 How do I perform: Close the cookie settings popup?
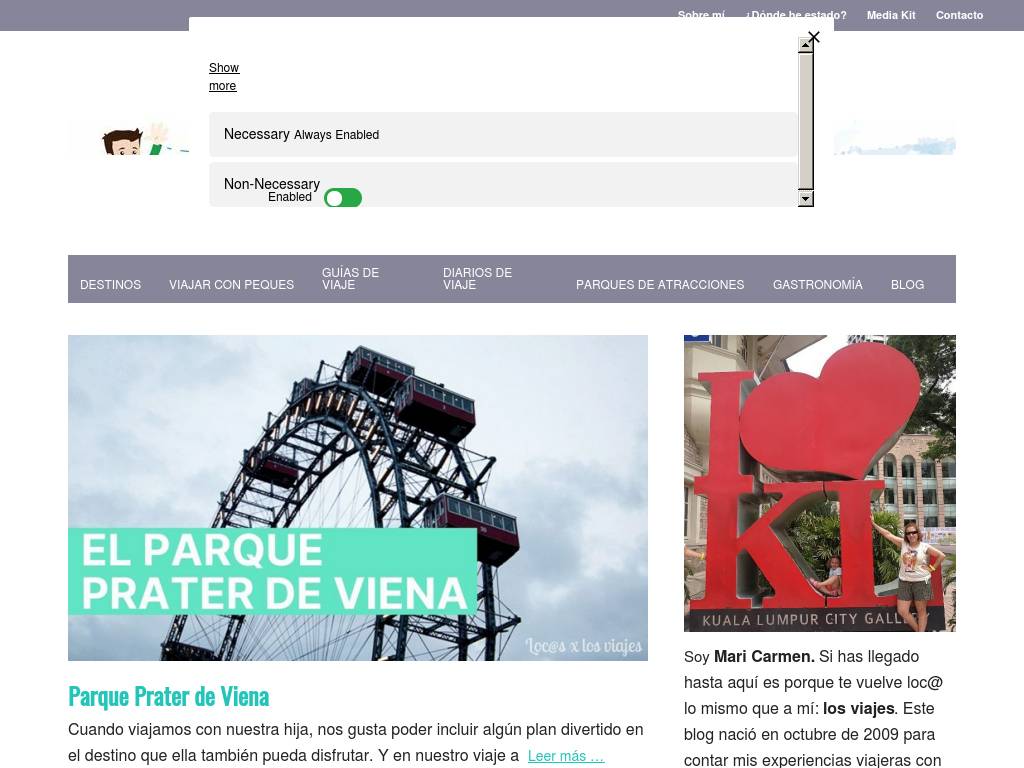[813, 37]
